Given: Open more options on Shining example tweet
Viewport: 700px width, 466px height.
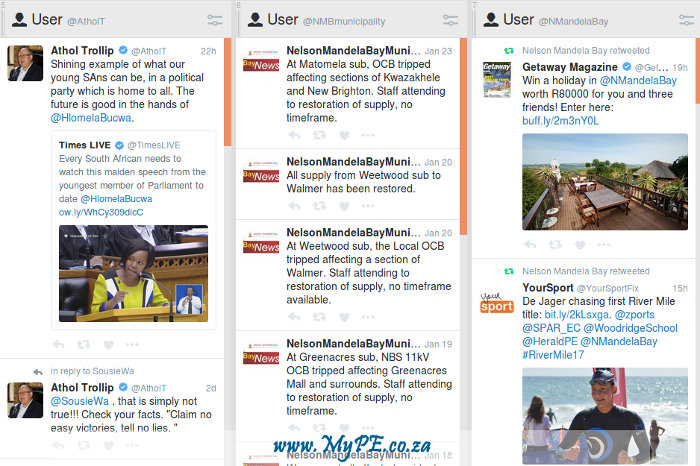Looking at the screenshot, I should point(132,345).
